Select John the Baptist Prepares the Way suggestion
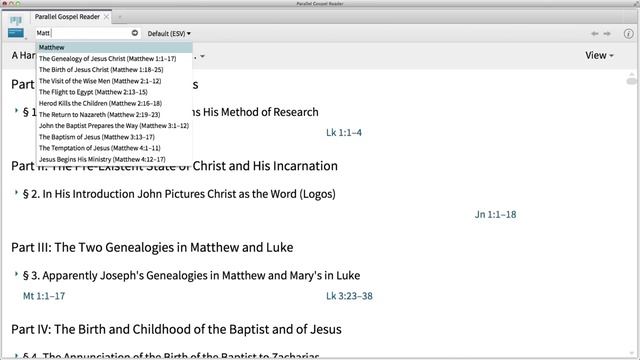The height and width of the screenshot is (360, 640). coord(114,126)
